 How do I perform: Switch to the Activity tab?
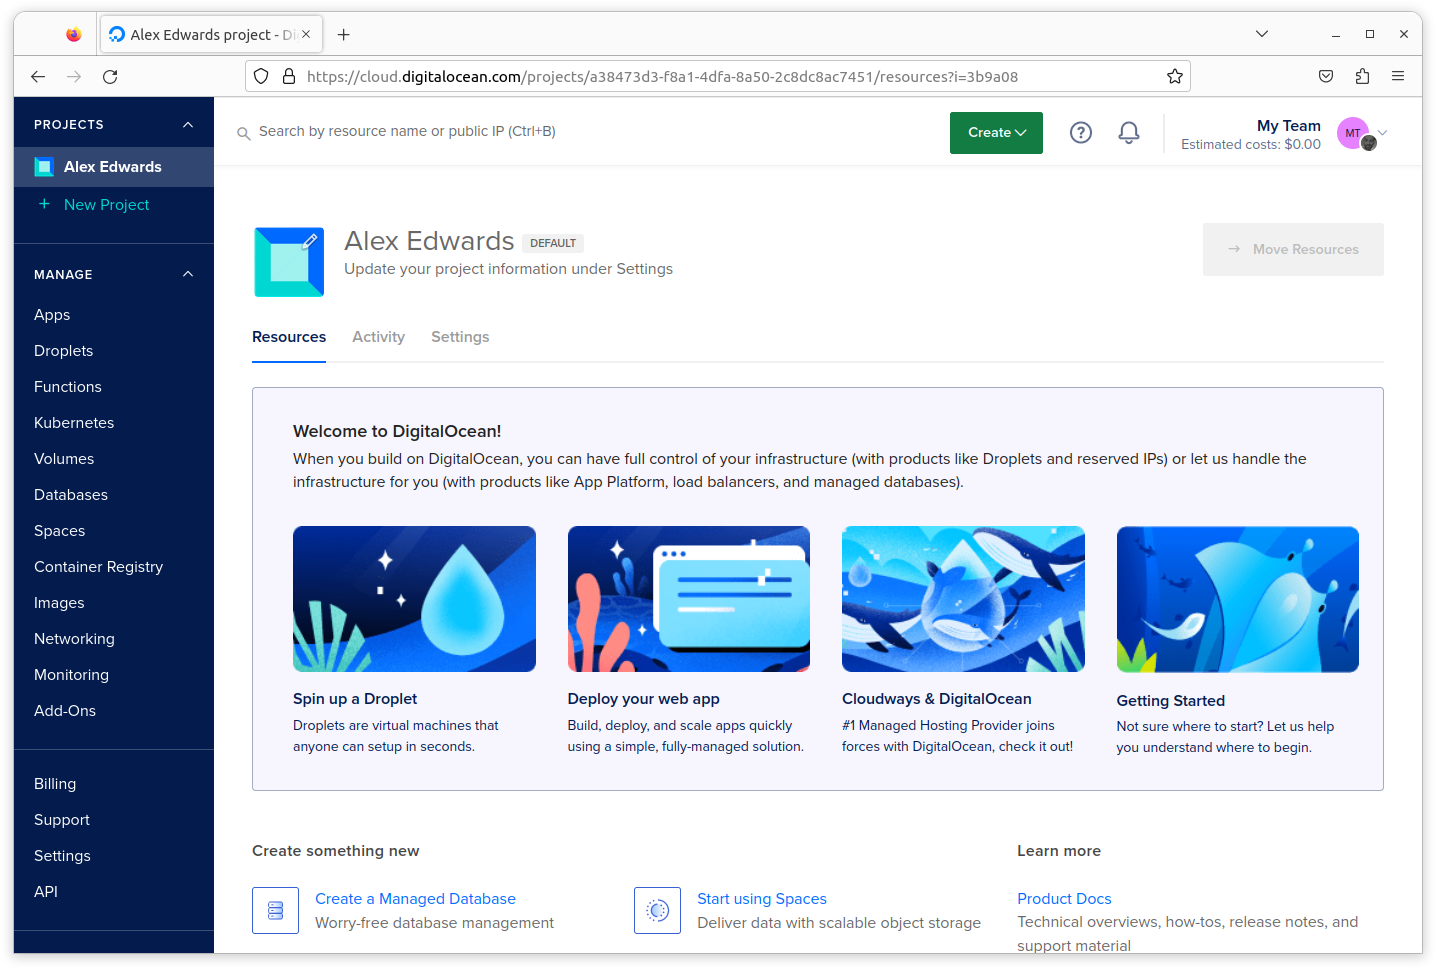[x=378, y=337]
